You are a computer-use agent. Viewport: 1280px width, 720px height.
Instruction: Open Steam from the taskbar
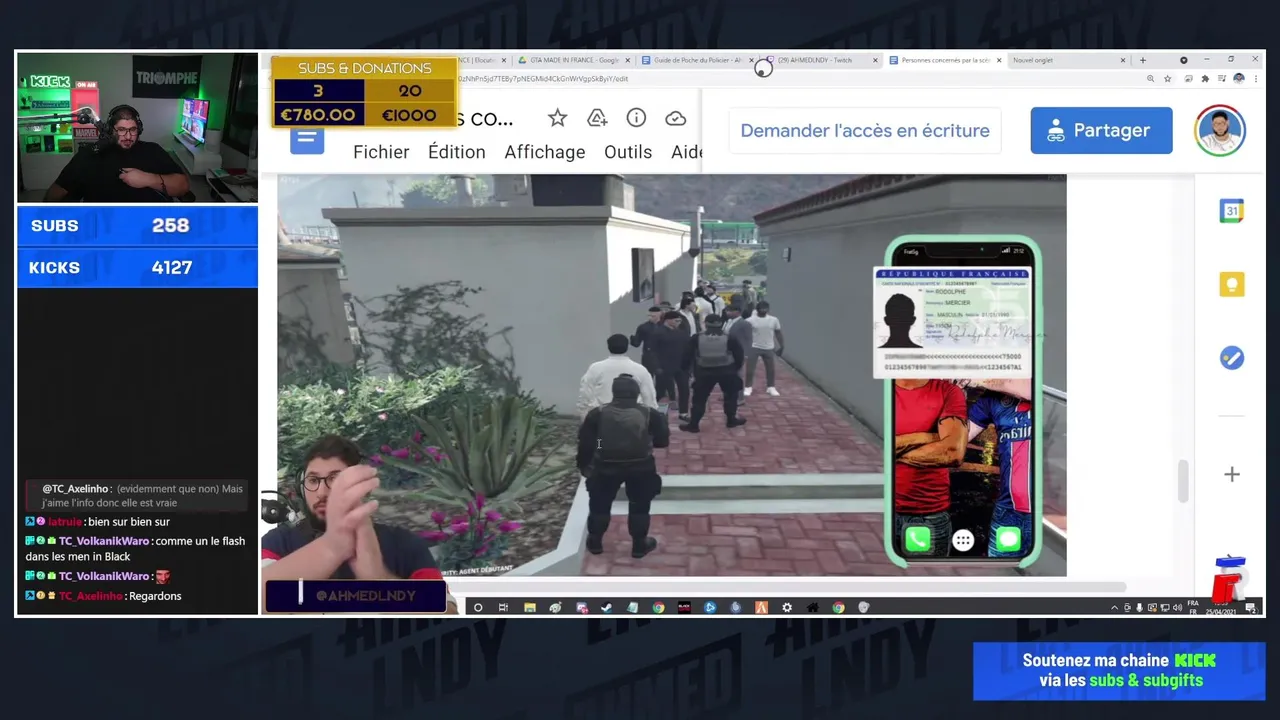point(606,607)
